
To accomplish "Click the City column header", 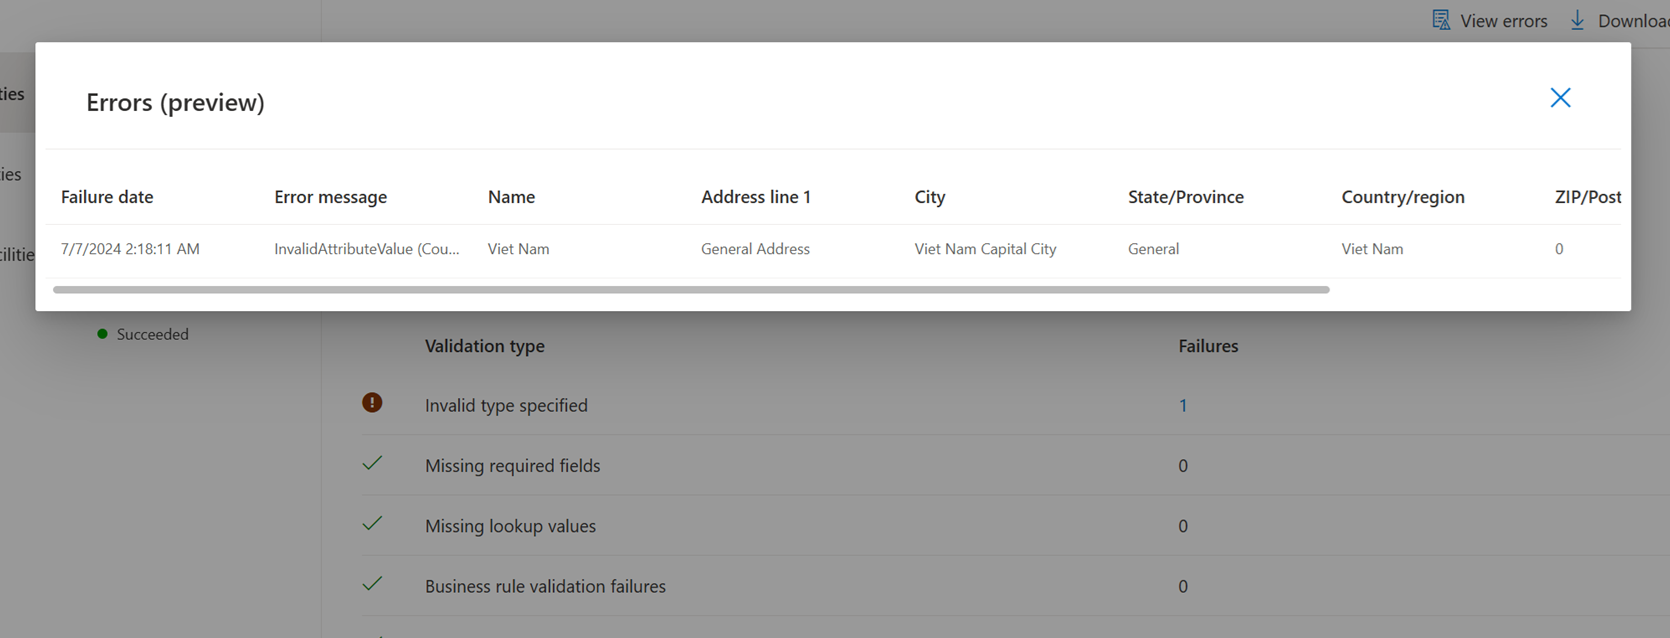I will pyautogui.click(x=929, y=197).
